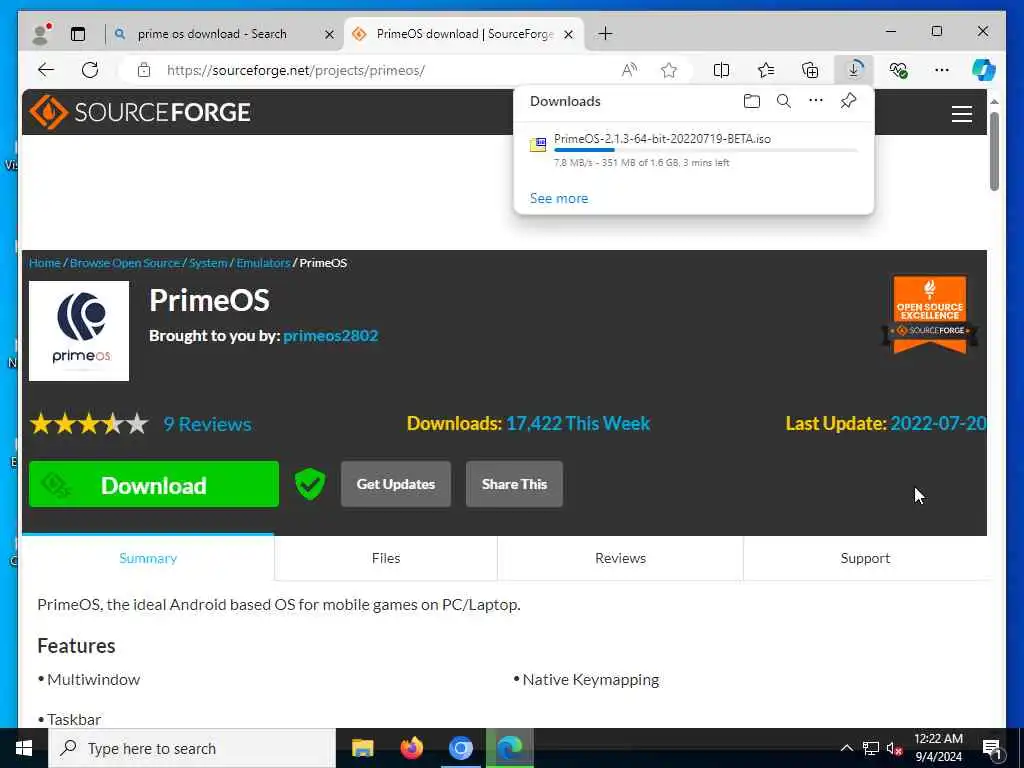Viewport: 1024px width, 768px height.
Task: Click Browse Open Source breadcrumb
Action: (x=125, y=263)
